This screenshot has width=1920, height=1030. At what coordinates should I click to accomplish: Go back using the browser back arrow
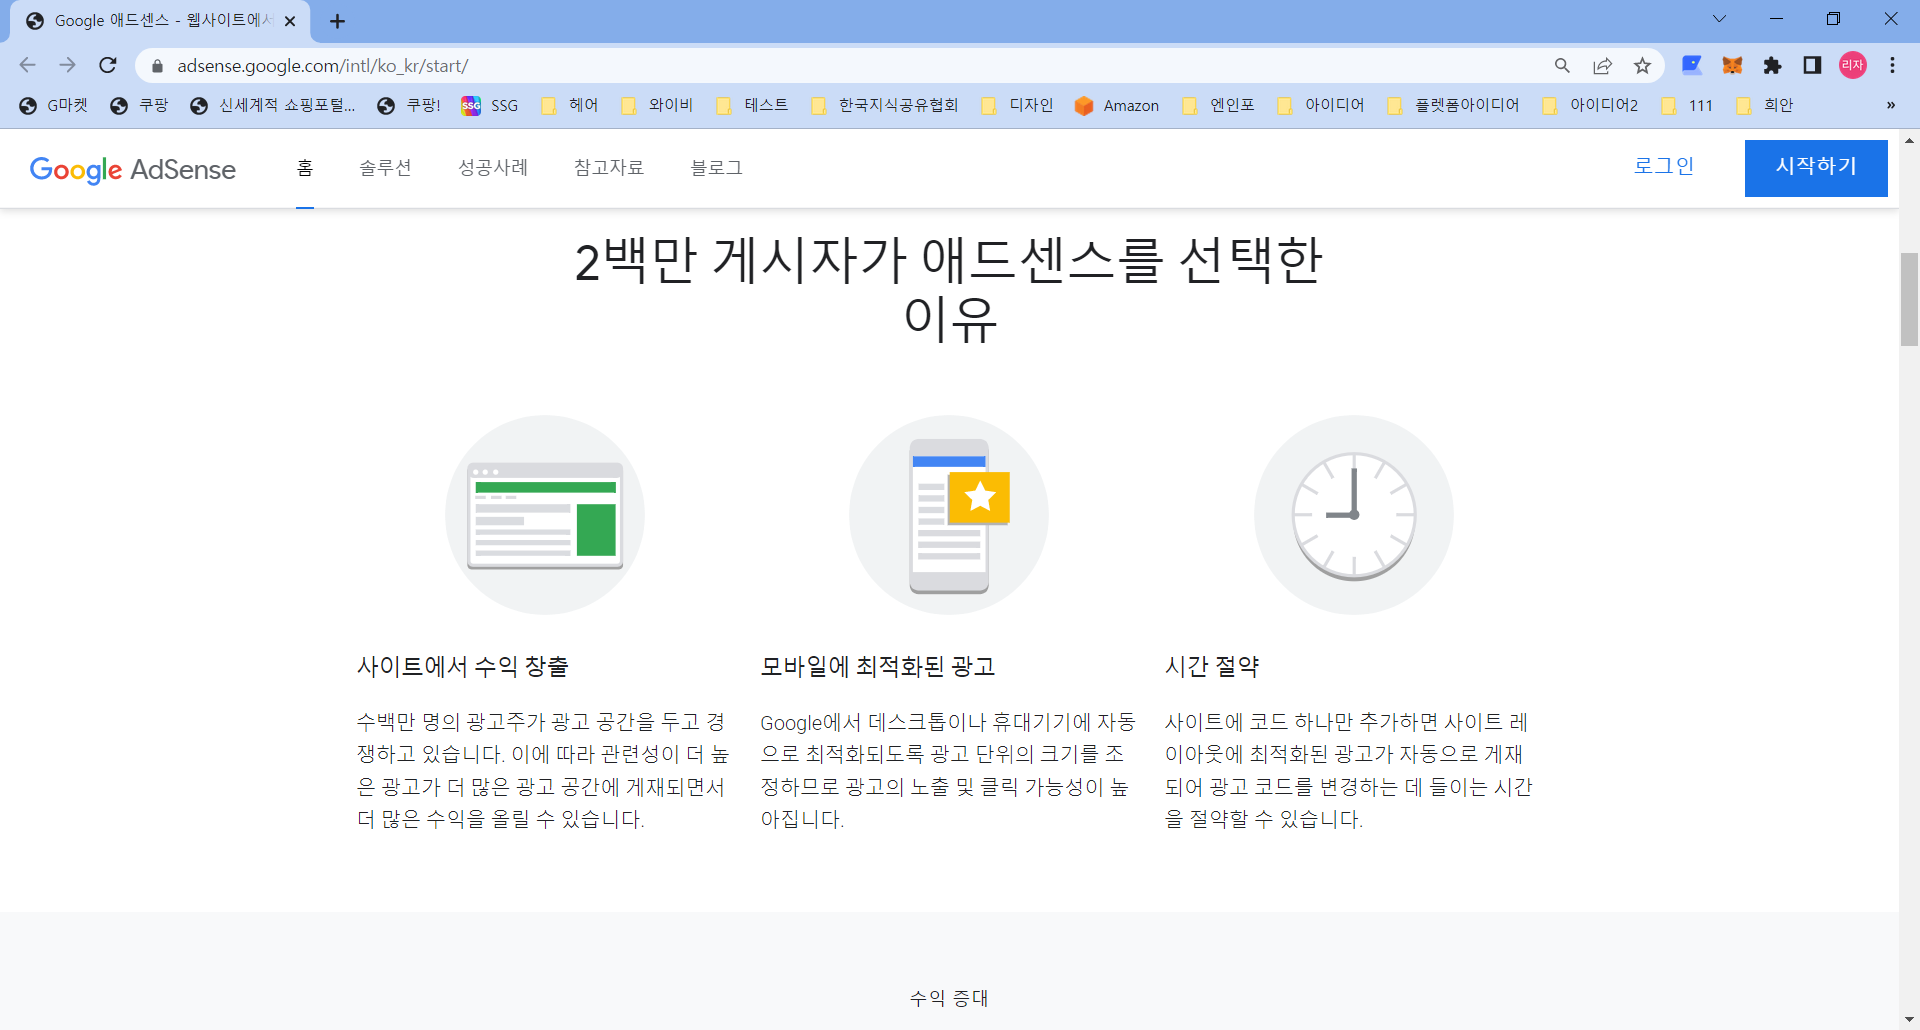[27, 65]
